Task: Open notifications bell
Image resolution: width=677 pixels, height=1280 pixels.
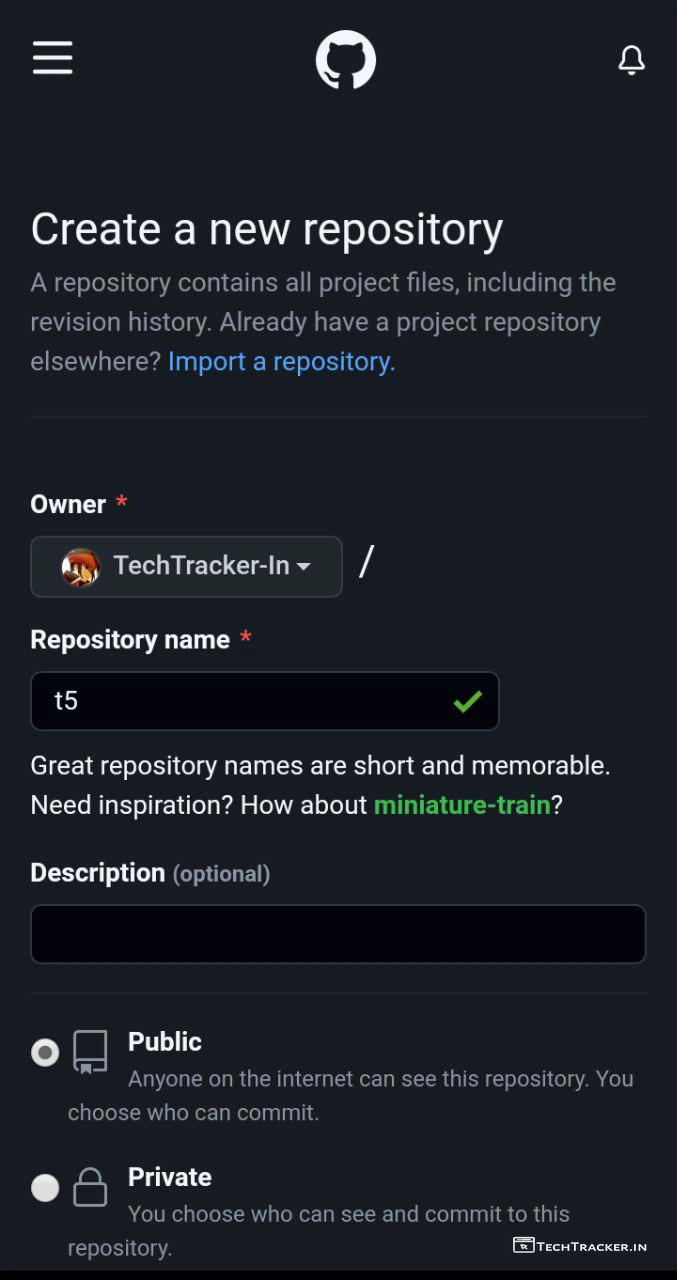Action: tap(631, 60)
